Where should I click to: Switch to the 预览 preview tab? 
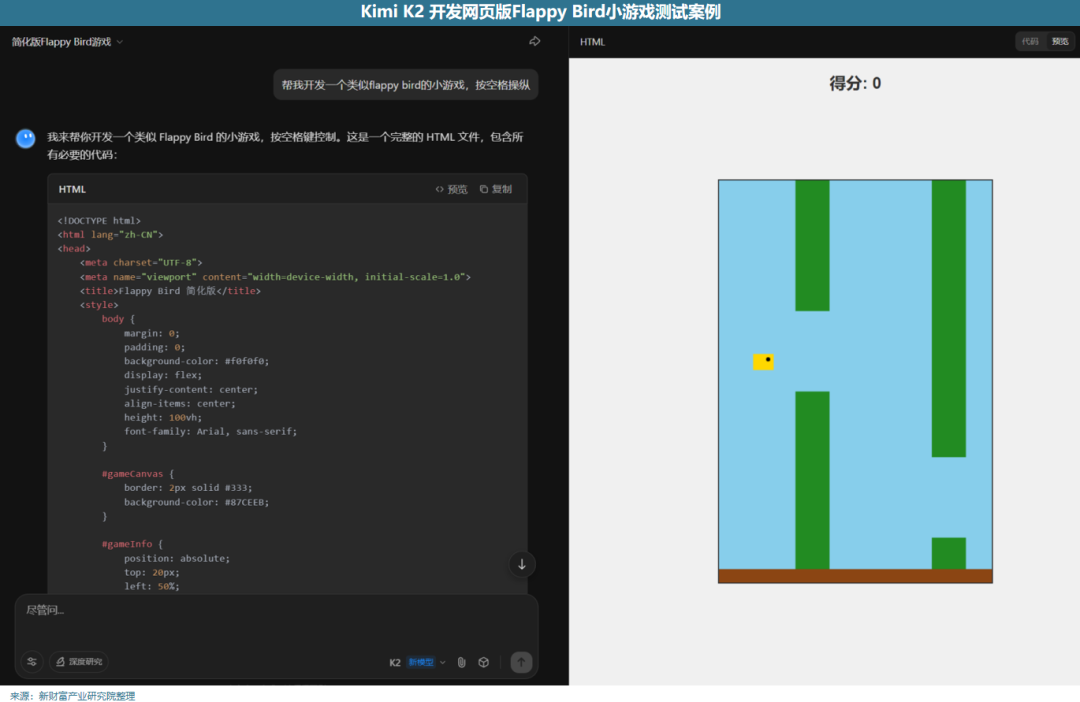tap(1060, 41)
